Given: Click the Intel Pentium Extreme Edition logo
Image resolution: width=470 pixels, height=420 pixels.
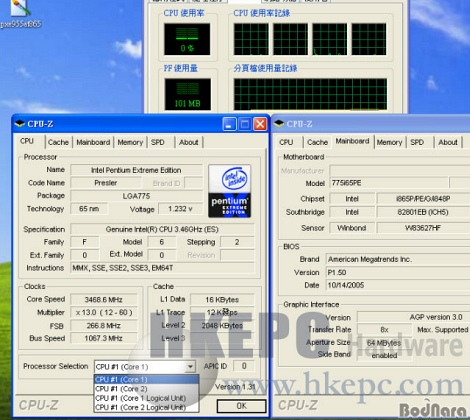Looking at the screenshot, I should click(x=230, y=191).
